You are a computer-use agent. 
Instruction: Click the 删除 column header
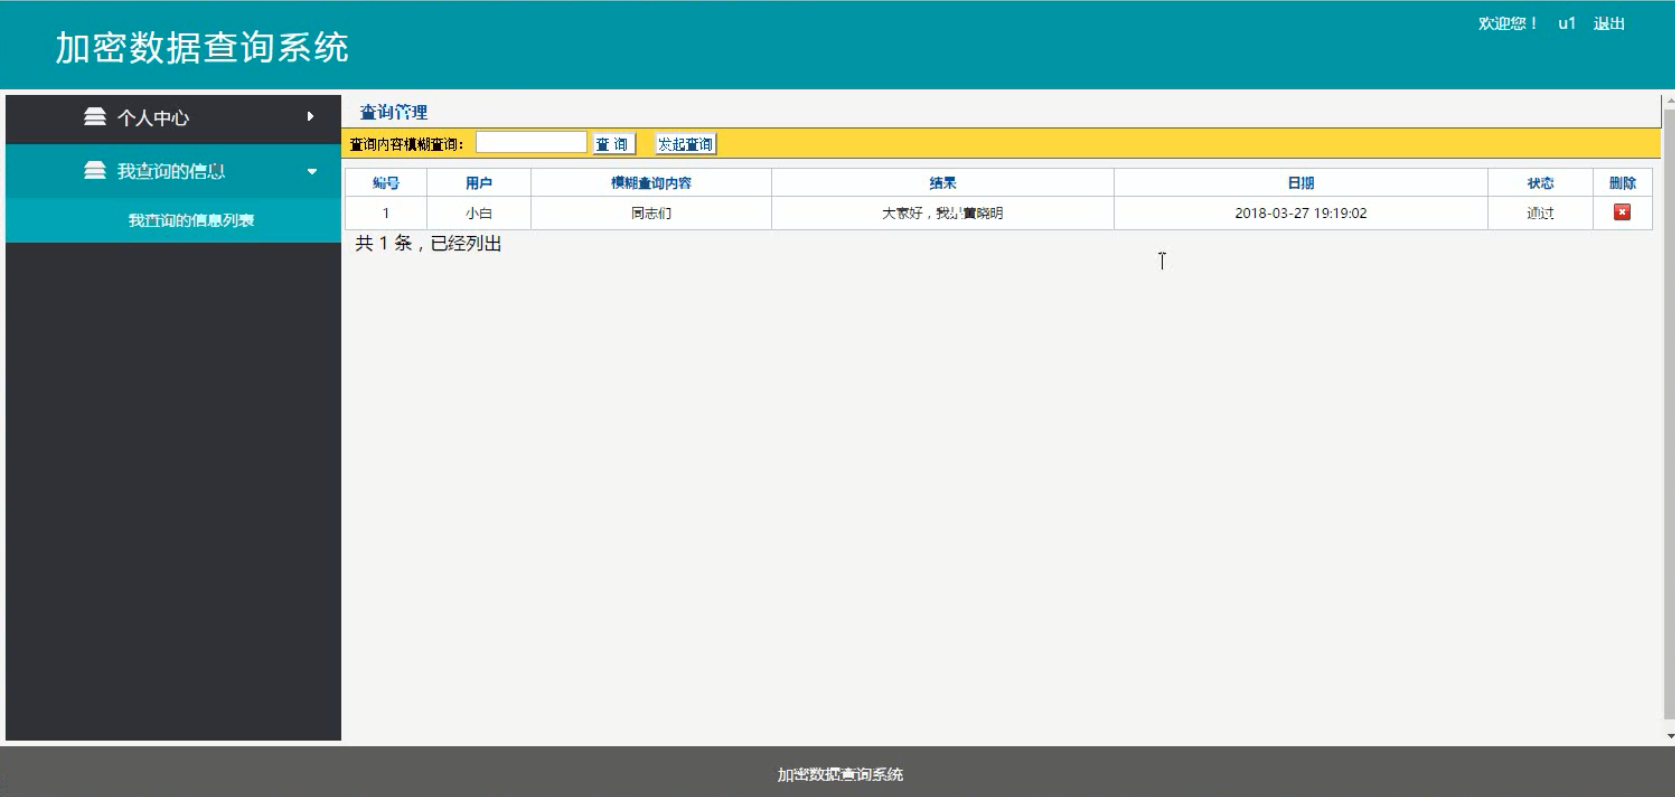[1623, 183]
